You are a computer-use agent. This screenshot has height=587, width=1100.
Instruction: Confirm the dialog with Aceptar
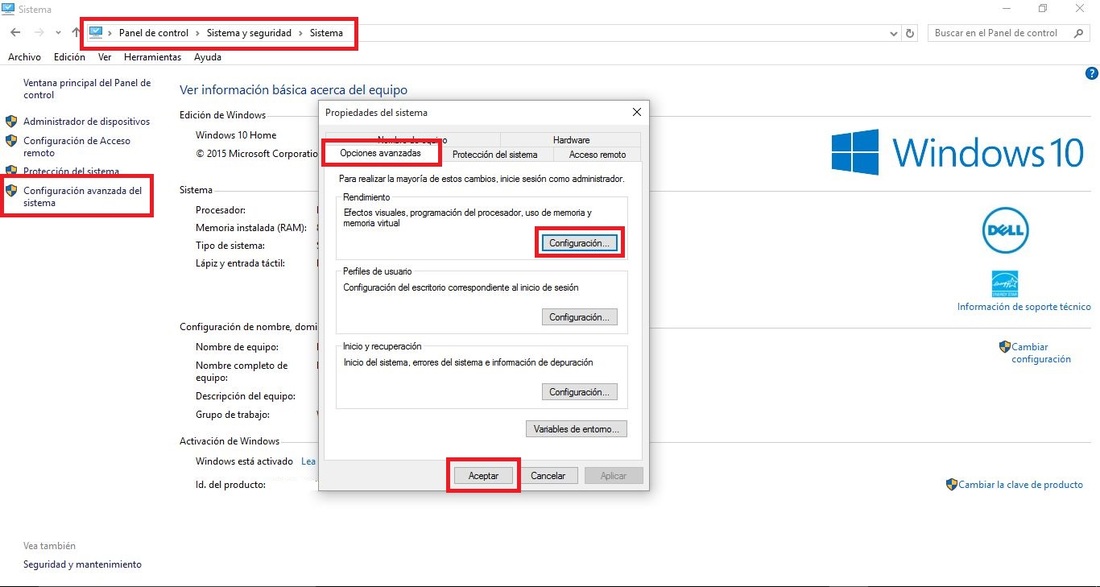(x=483, y=475)
